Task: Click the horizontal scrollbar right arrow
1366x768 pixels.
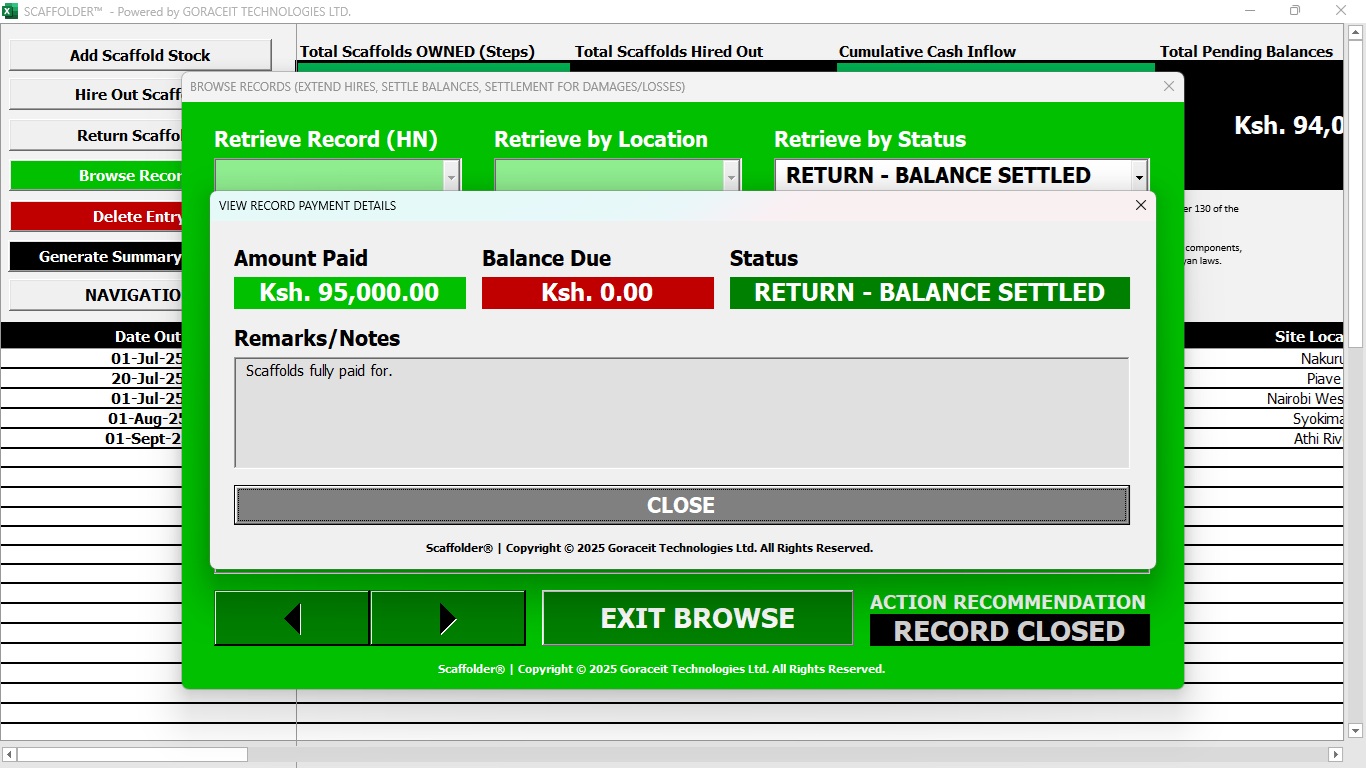Action: [x=1335, y=754]
